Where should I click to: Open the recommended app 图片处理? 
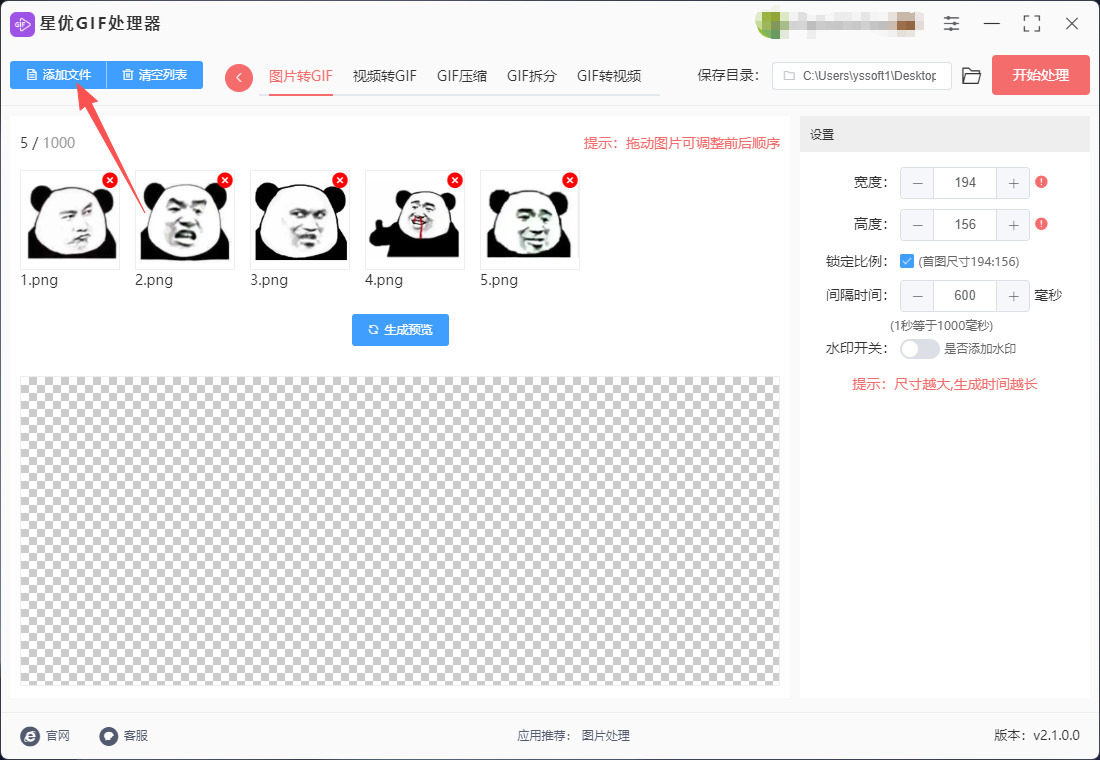click(605, 735)
